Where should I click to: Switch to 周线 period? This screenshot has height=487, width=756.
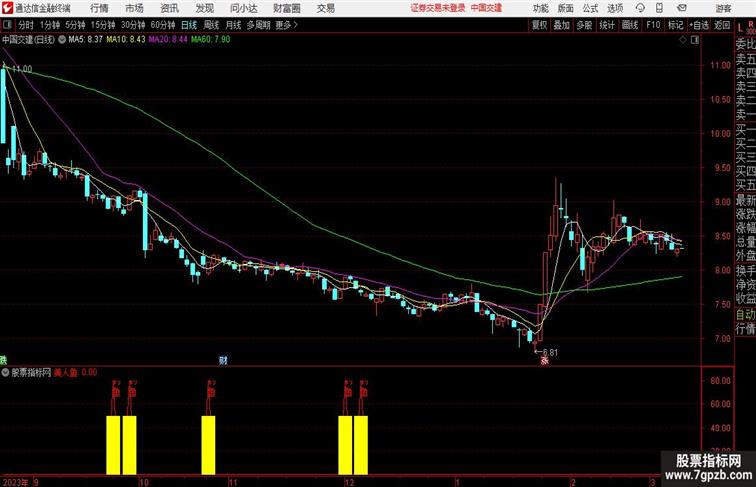tap(211, 25)
